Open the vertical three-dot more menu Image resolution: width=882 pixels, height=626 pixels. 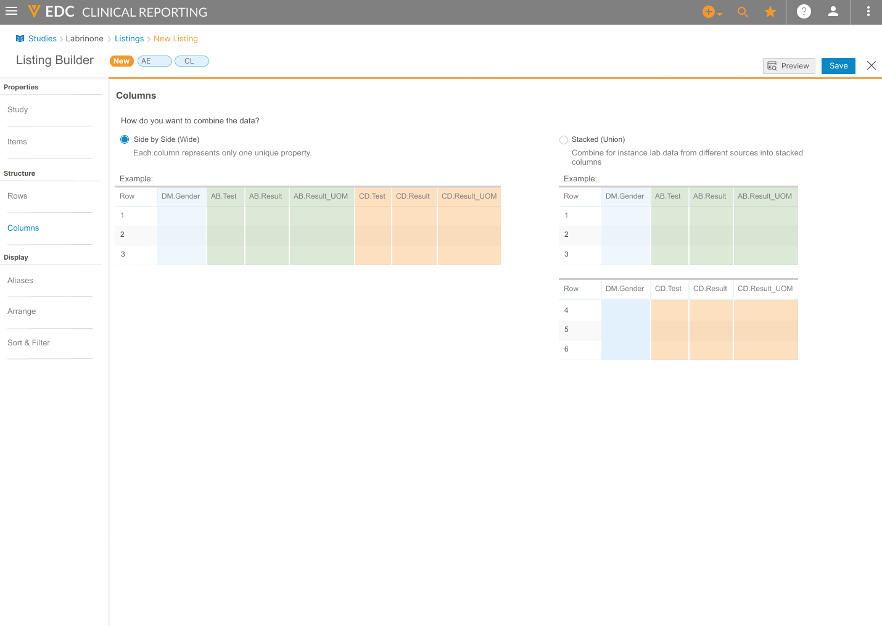click(x=867, y=12)
